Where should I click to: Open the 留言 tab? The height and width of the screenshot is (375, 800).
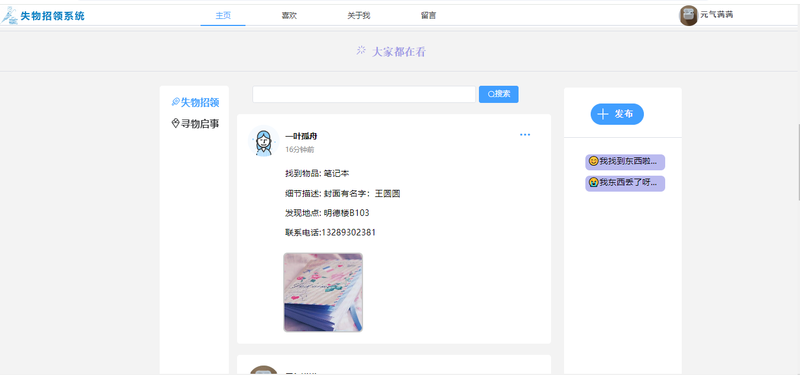point(429,16)
